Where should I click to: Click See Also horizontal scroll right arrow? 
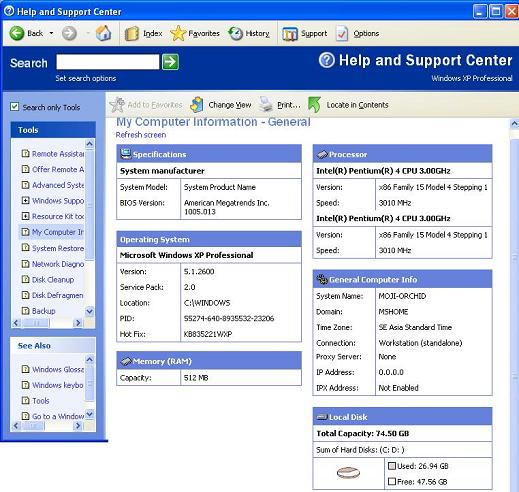pyautogui.click(x=78, y=426)
